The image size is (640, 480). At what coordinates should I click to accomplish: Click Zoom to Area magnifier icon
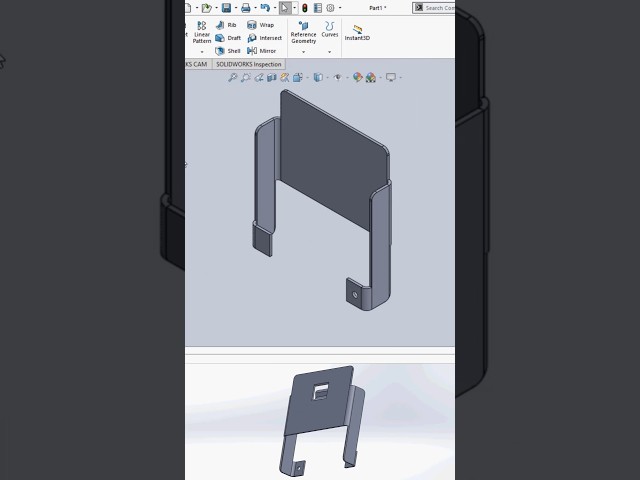(x=246, y=77)
